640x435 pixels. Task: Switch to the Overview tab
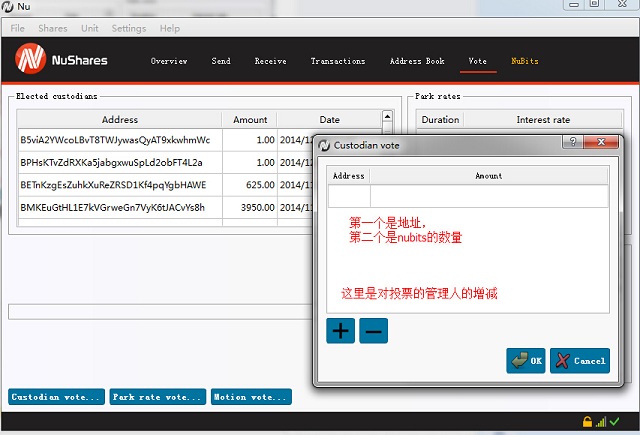point(169,61)
